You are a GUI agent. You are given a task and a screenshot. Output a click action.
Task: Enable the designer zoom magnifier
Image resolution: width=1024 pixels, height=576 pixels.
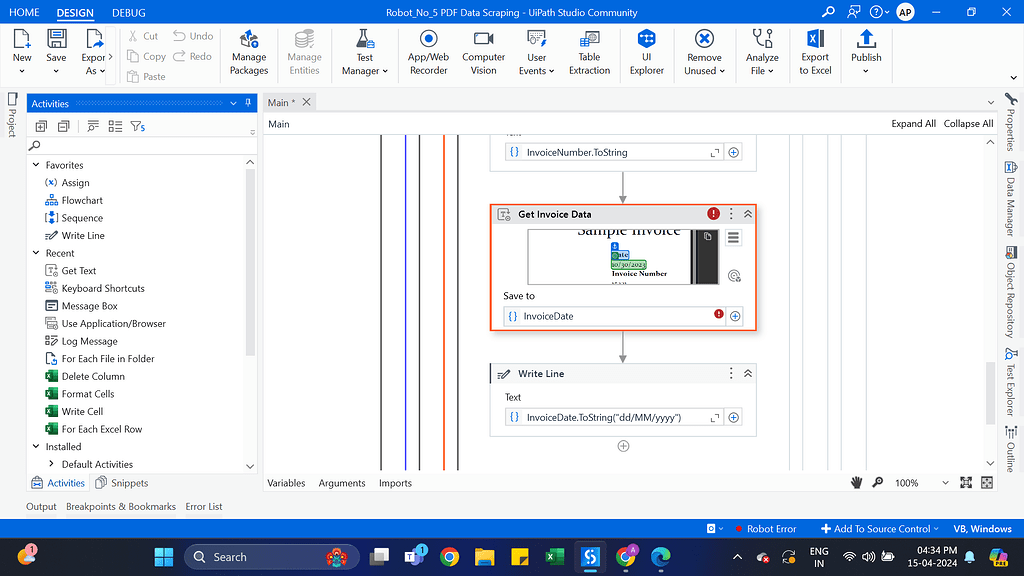click(x=877, y=482)
